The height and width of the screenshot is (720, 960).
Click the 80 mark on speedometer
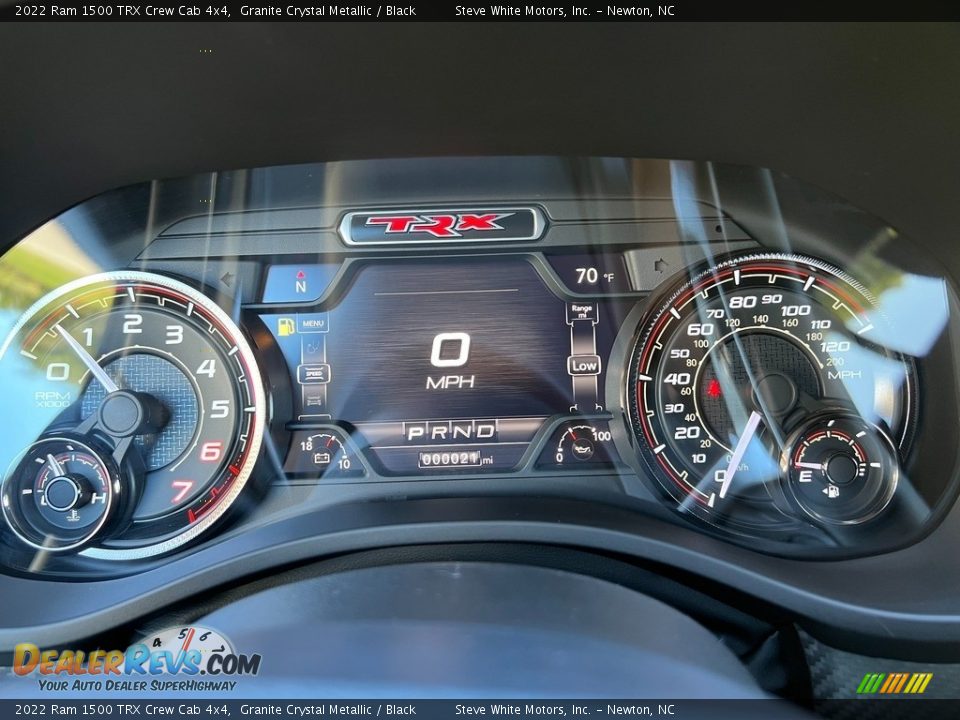click(x=742, y=302)
